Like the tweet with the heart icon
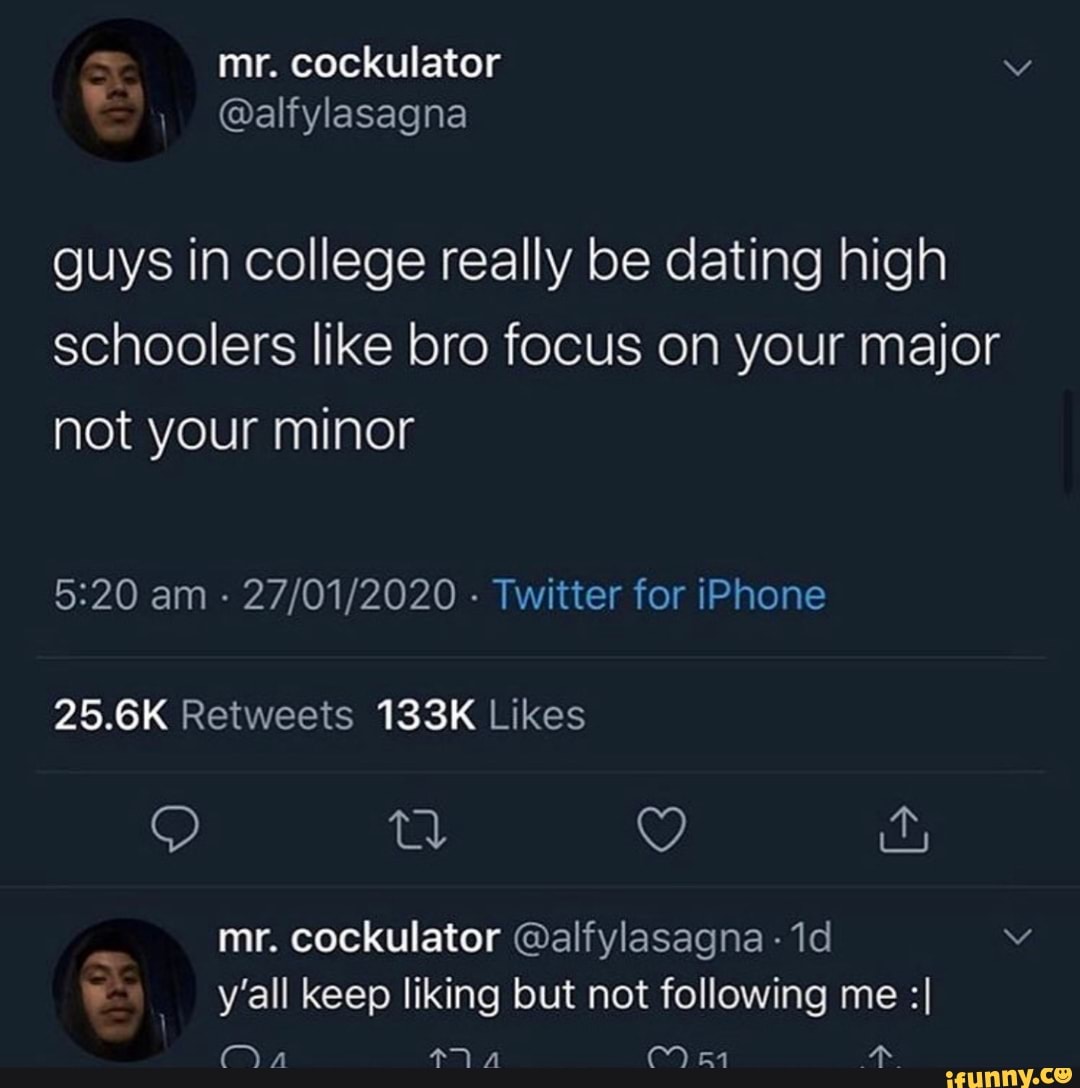 [x=661, y=829]
